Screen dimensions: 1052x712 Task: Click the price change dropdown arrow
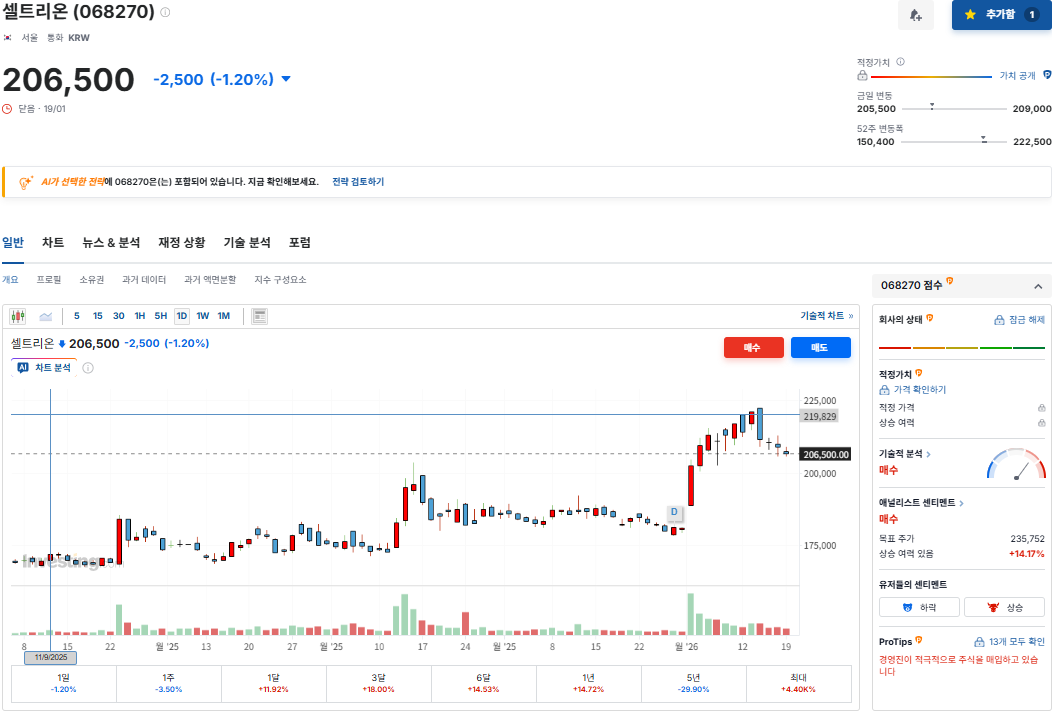point(286,79)
